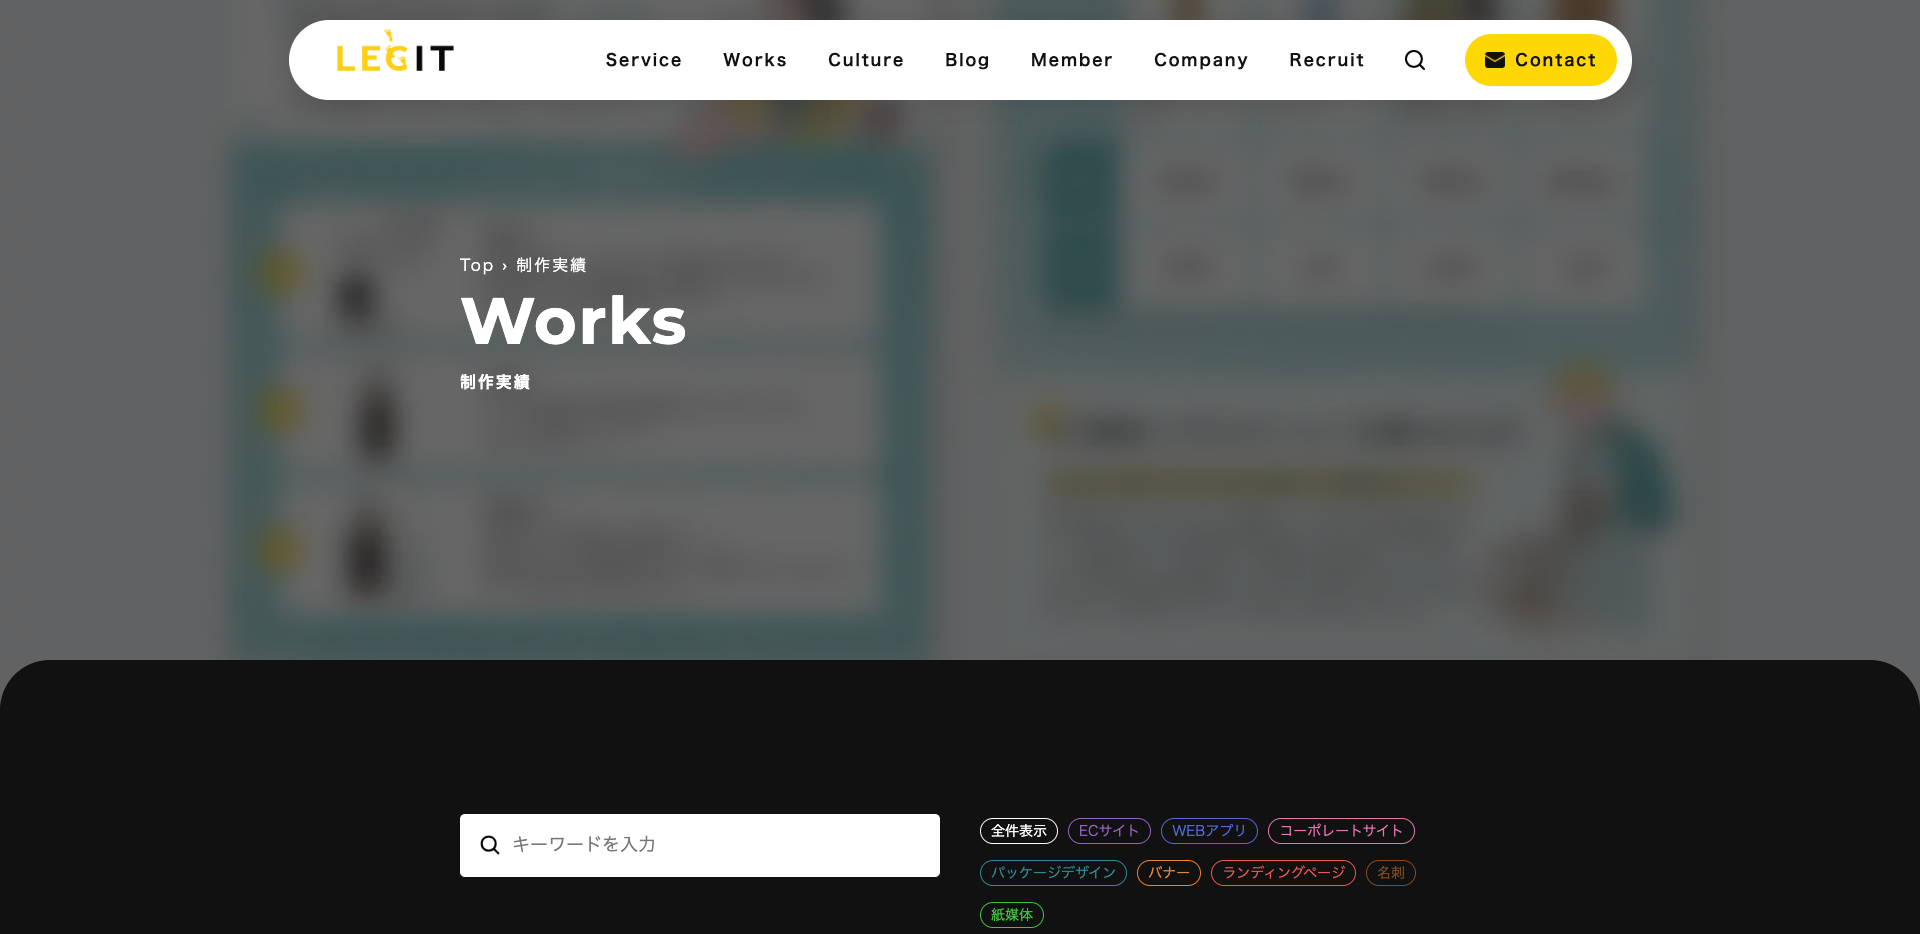Image resolution: width=1920 pixels, height=934 pixels.
Task: Filter works by ECサイト tag
Action: 1108,831
